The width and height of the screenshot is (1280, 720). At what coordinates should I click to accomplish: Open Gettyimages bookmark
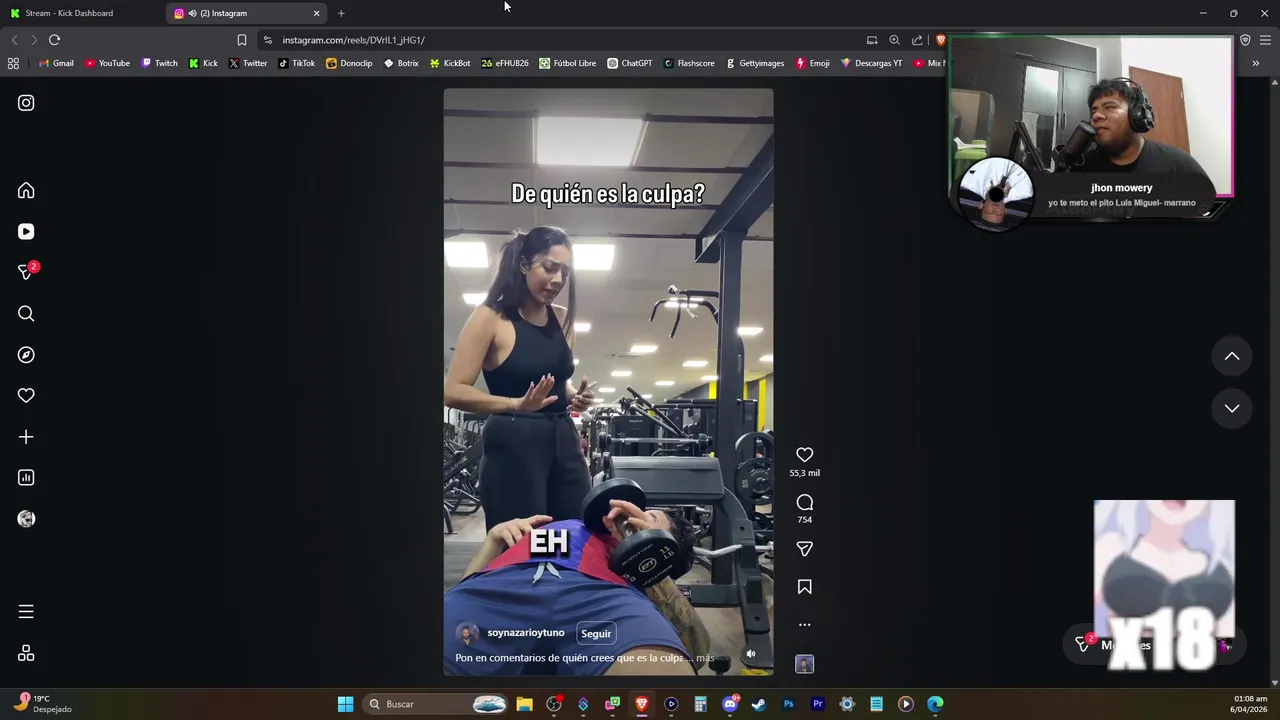click(x=755, y=63)
